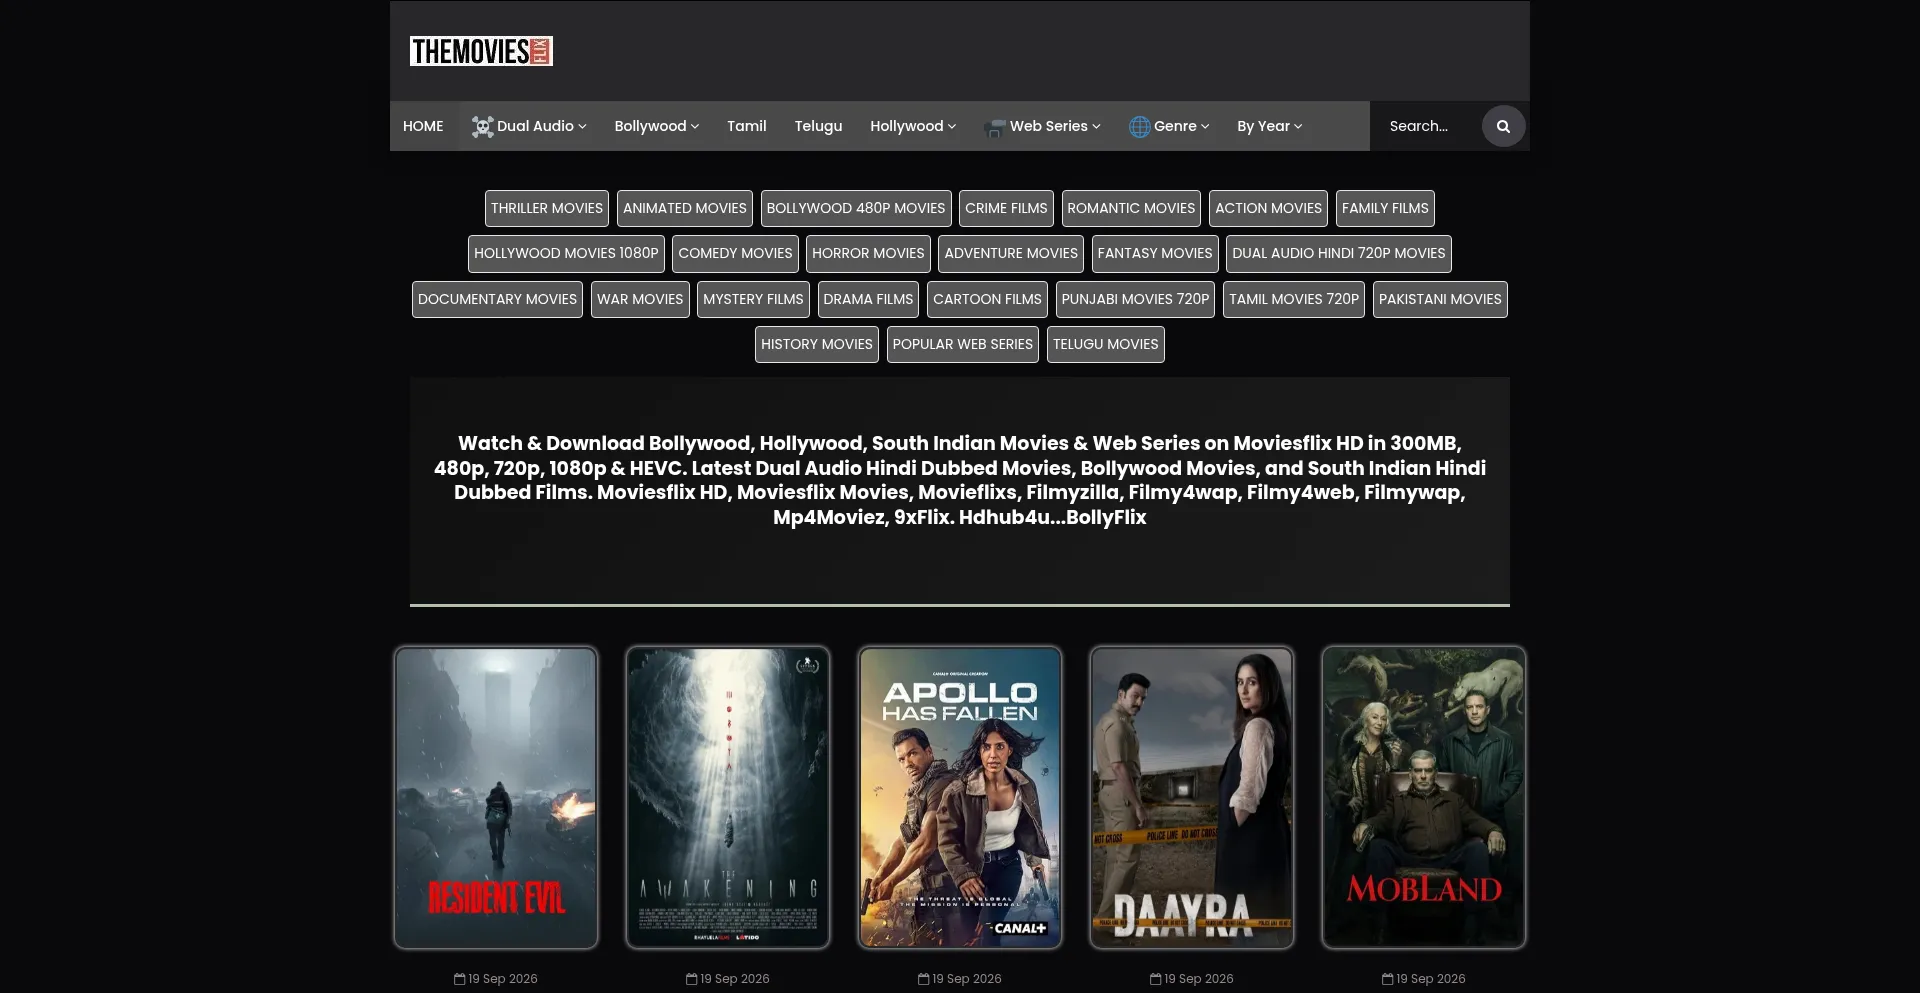Expand the By Year dropdown menu

(1270, 126)
